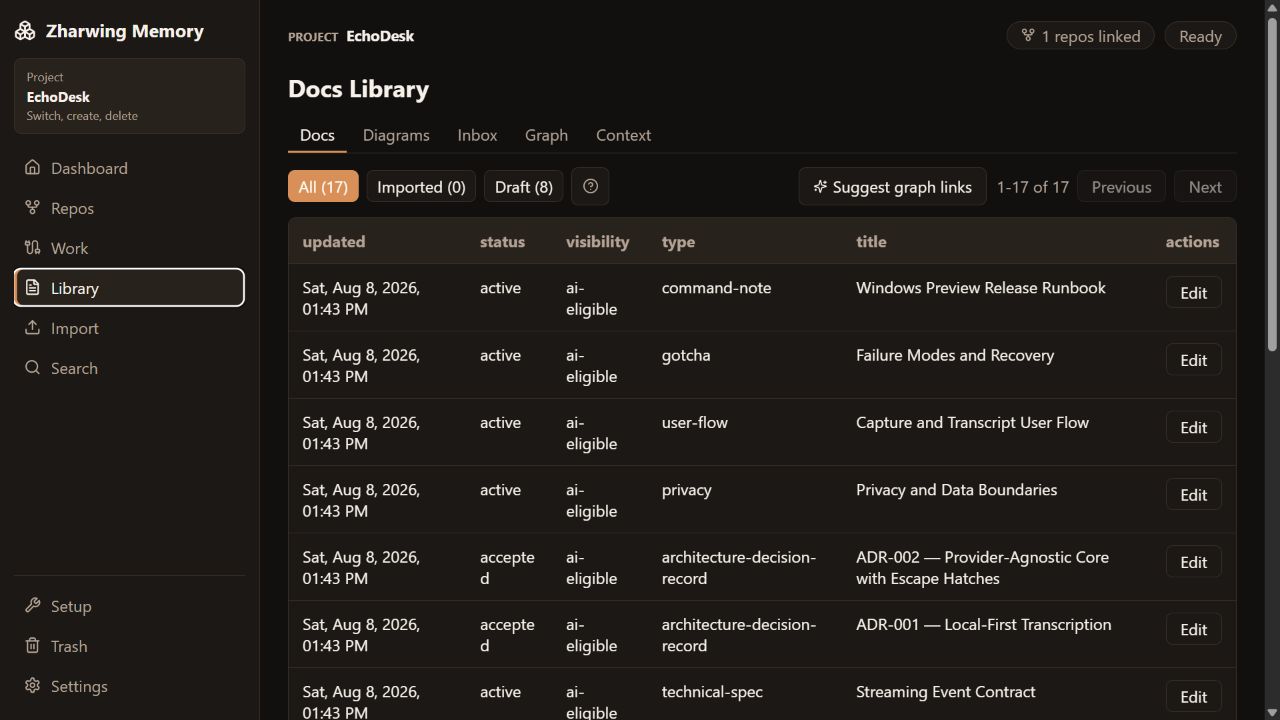The height and width of the screenshot is (720, 1280).
Task: Click the Ready status badge
Action: point(1200,36)
